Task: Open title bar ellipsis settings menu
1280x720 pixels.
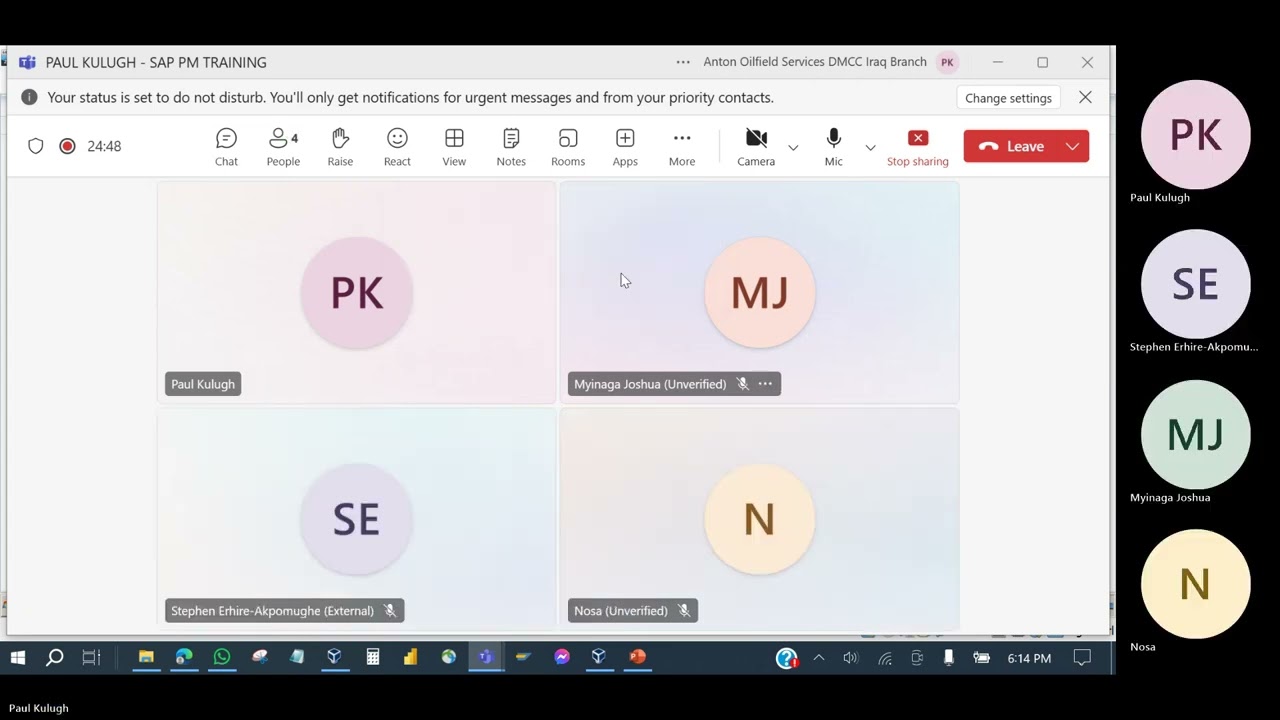Action: [x=683, y=62]
